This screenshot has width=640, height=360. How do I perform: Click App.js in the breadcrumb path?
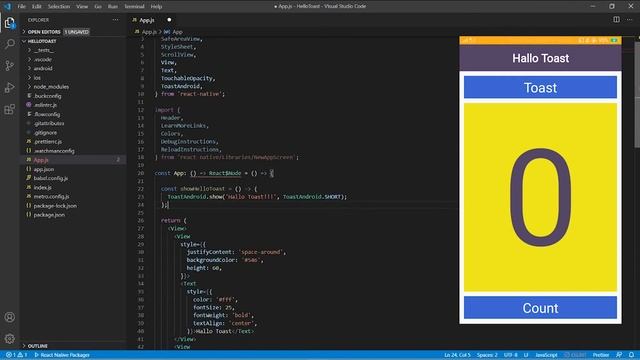(x=149, y=32)
